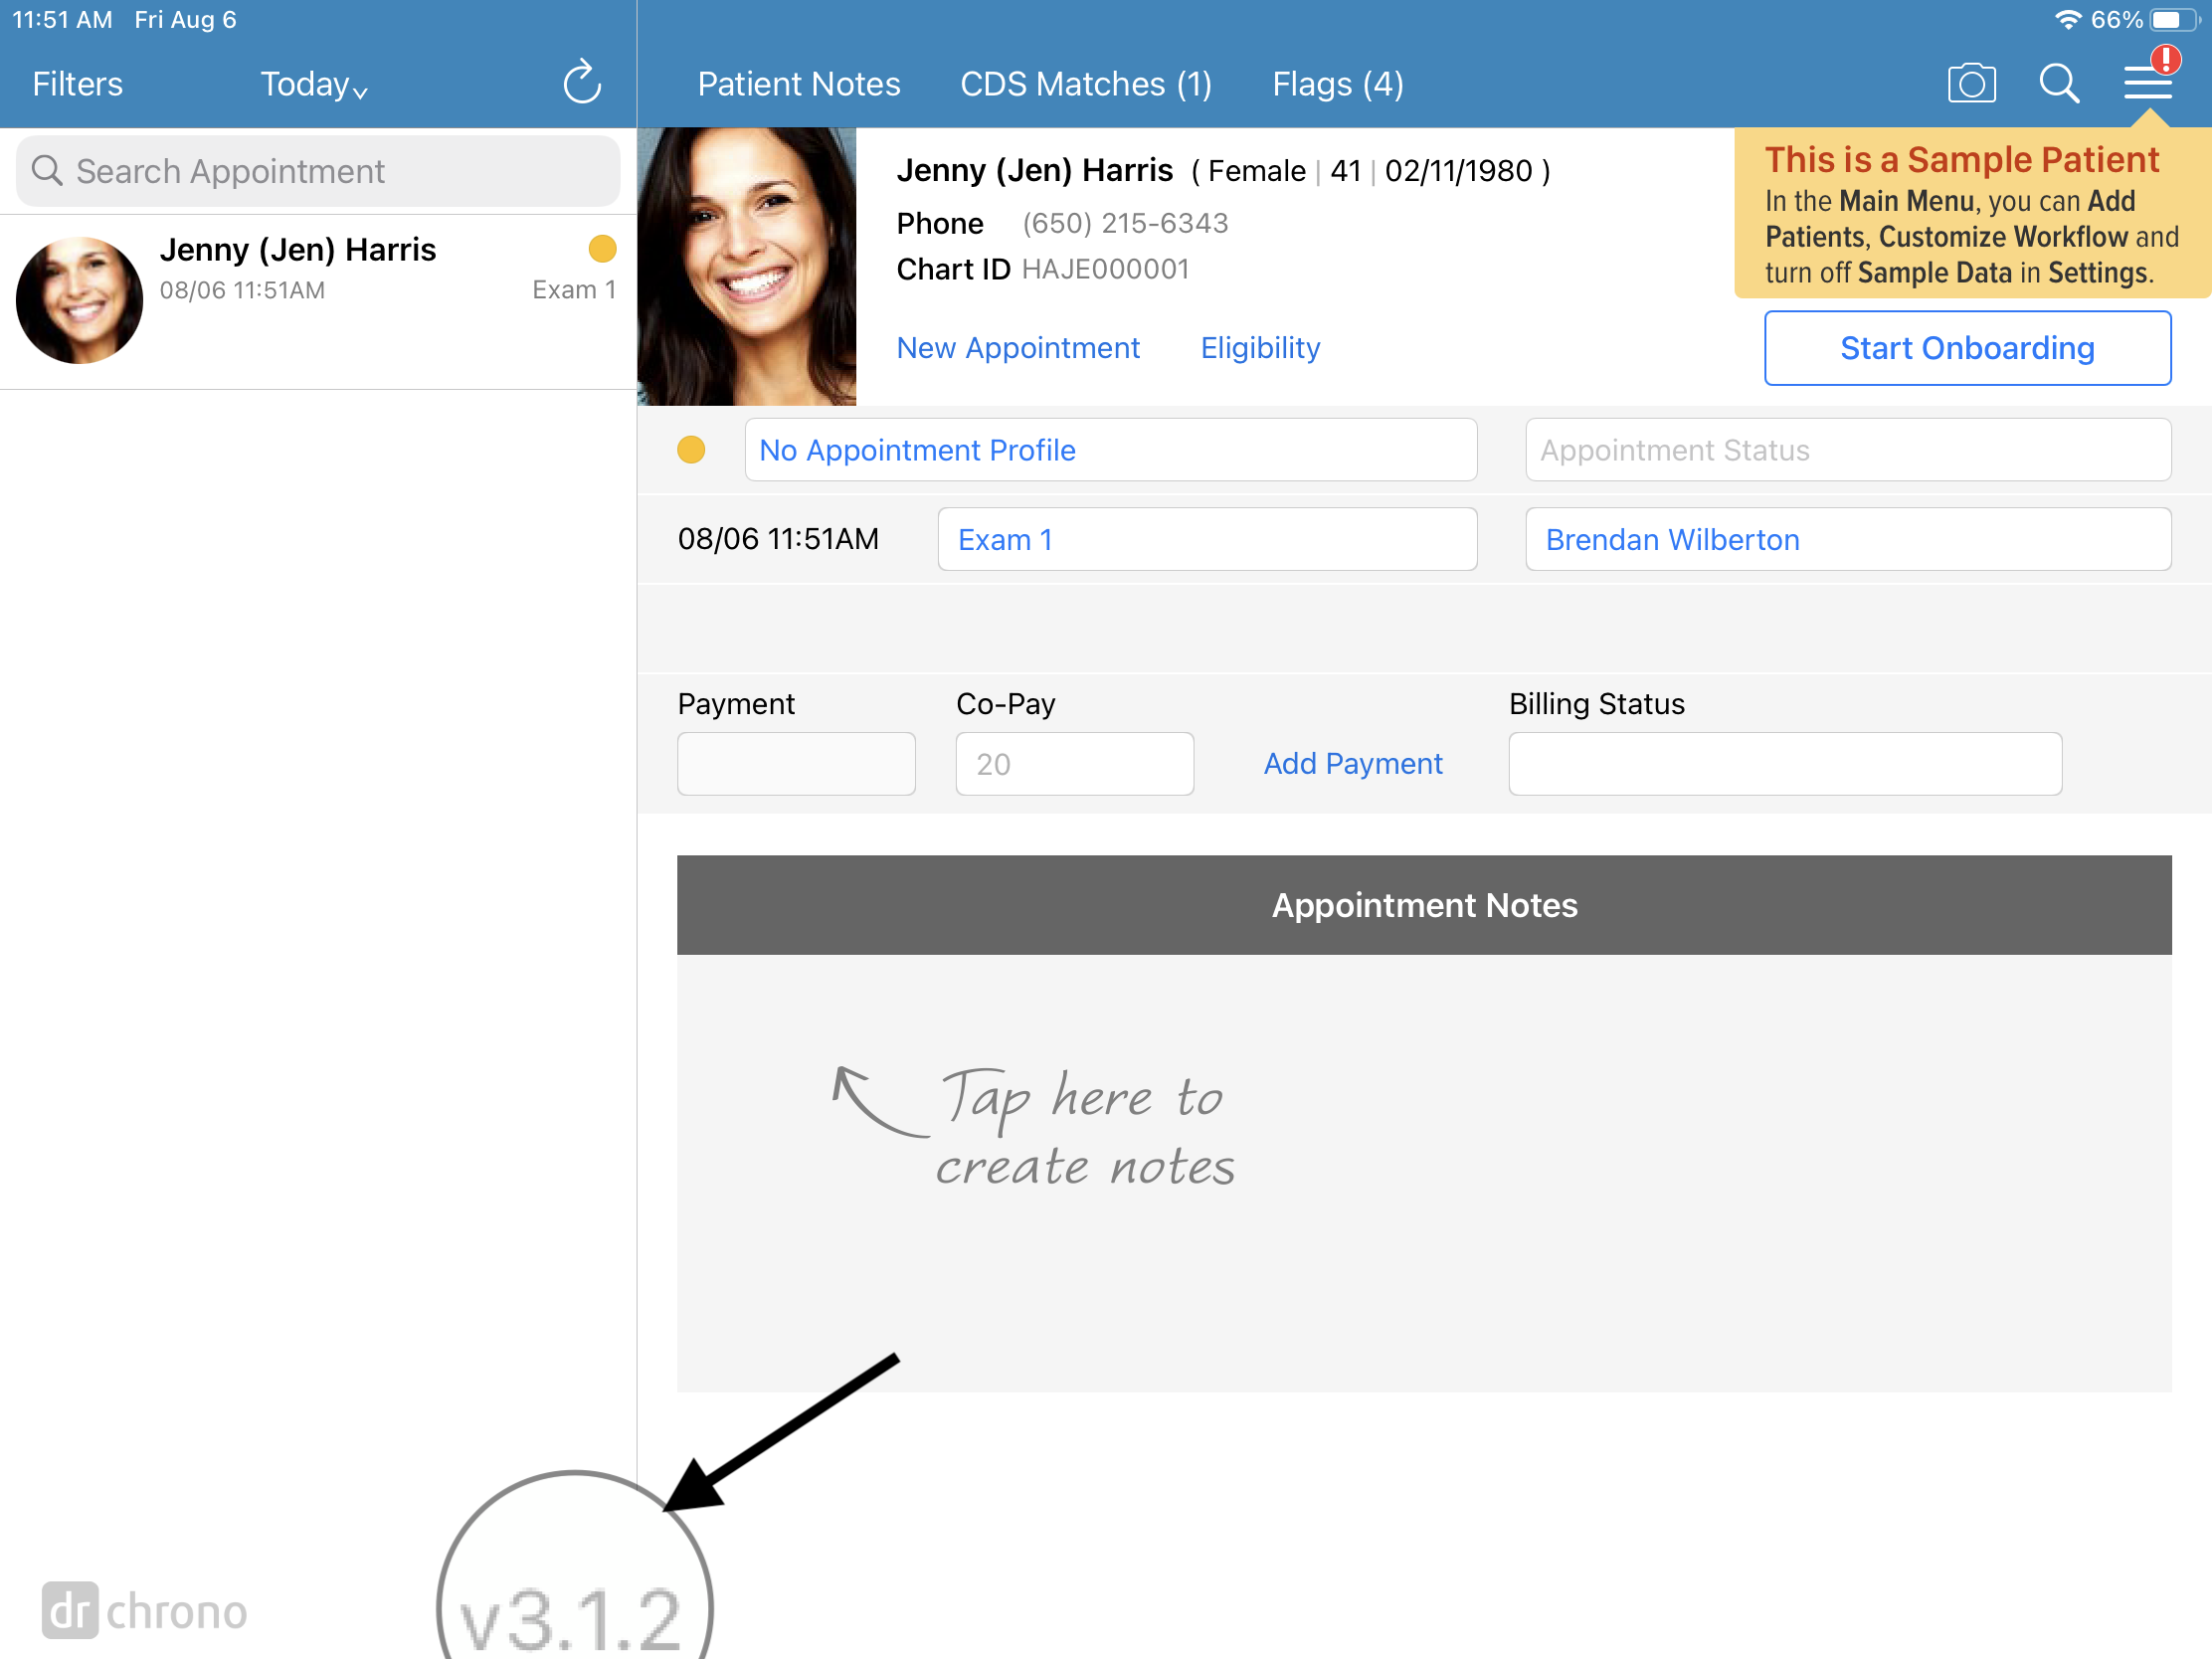The image size is (2212, 1659).
Task: Click the Eligibility link
Action: (1259, 348)
